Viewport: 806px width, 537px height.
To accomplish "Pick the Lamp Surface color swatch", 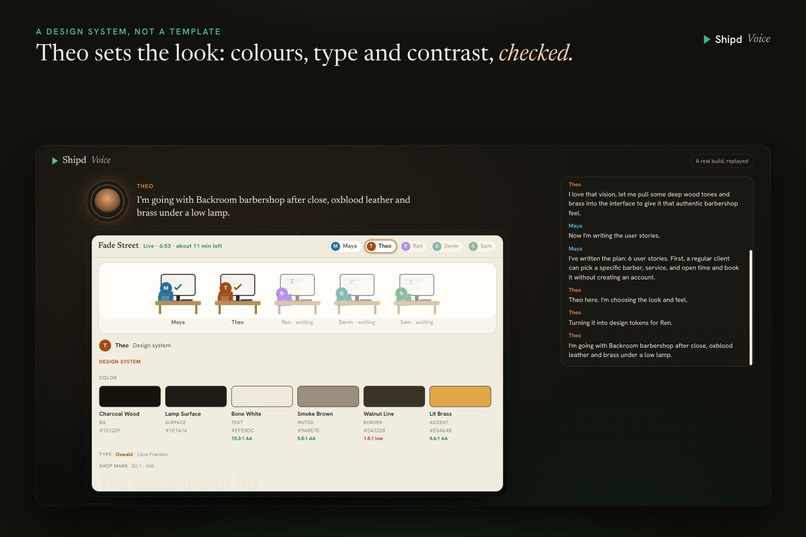I will pos(196,396).
